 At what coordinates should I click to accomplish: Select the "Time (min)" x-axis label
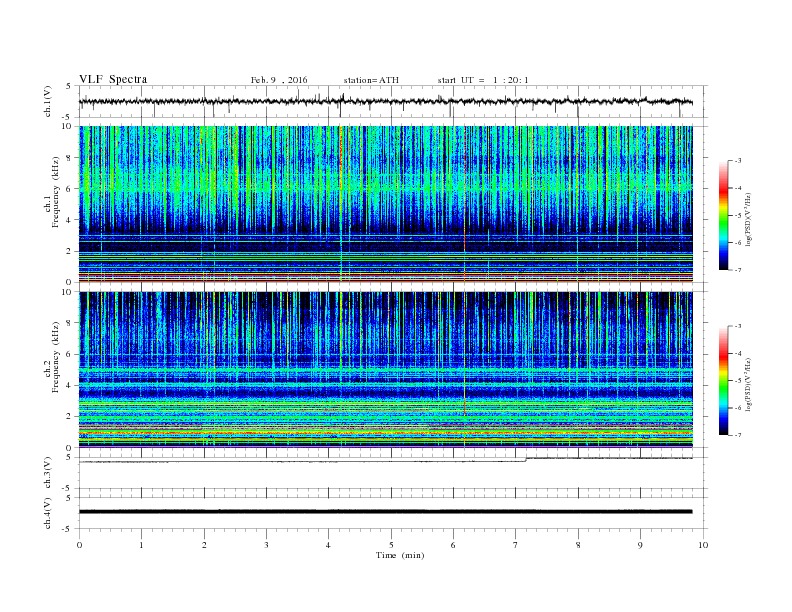(400, 555)
